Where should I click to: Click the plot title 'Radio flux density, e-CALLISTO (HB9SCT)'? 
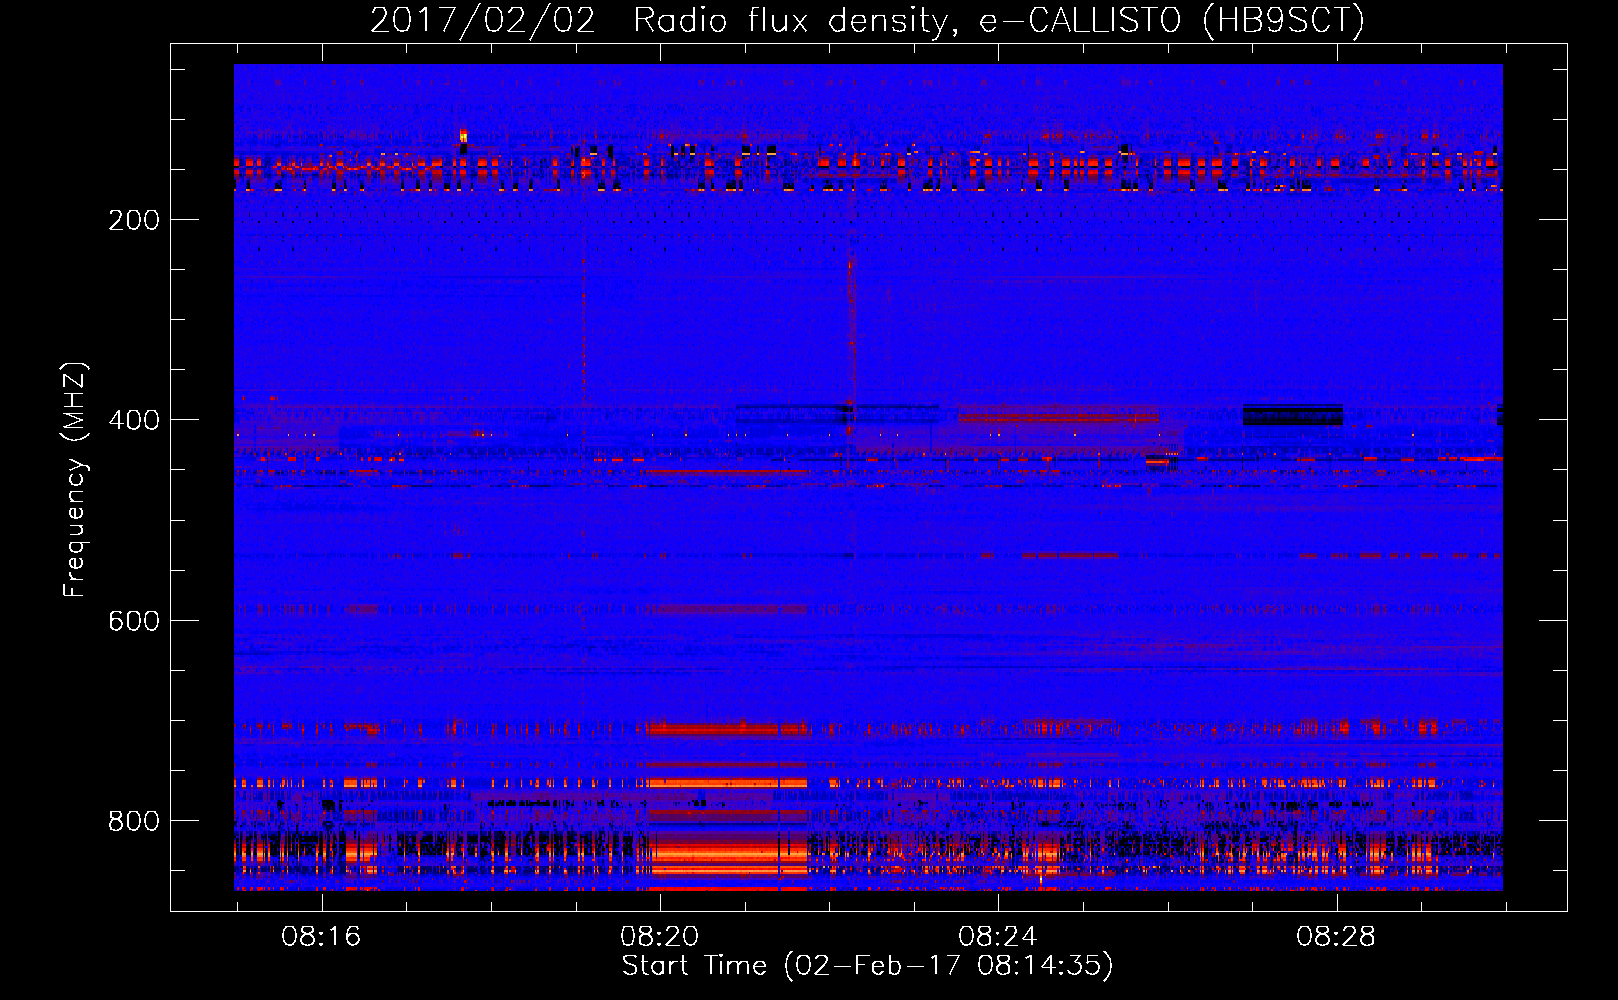pos(998,21)
